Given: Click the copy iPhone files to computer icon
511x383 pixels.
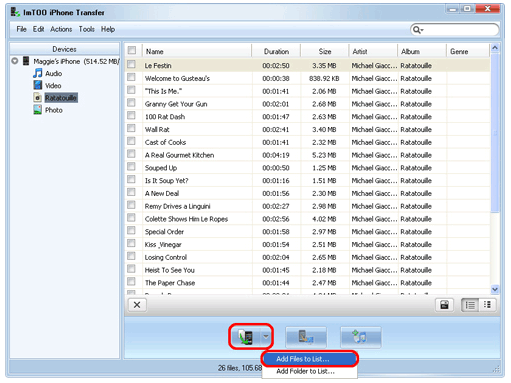Looking at the screenshot, I should point(306,337).
